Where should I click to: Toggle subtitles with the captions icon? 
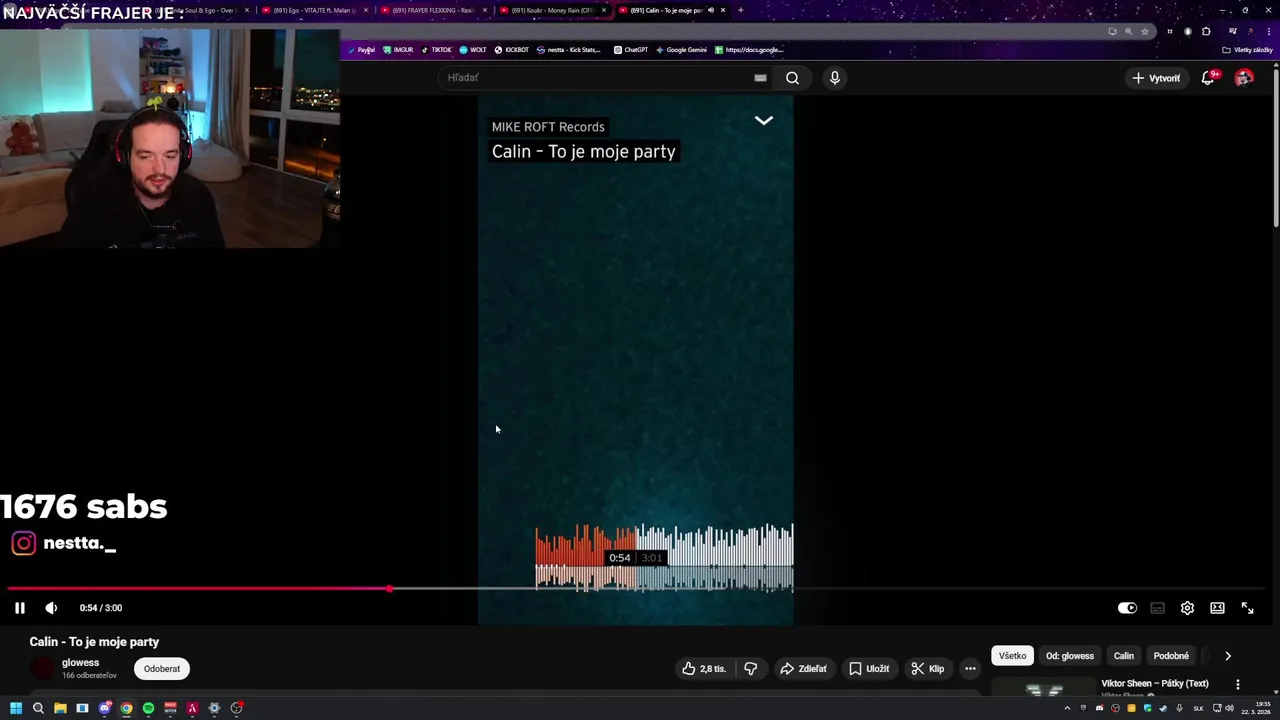1157,608
